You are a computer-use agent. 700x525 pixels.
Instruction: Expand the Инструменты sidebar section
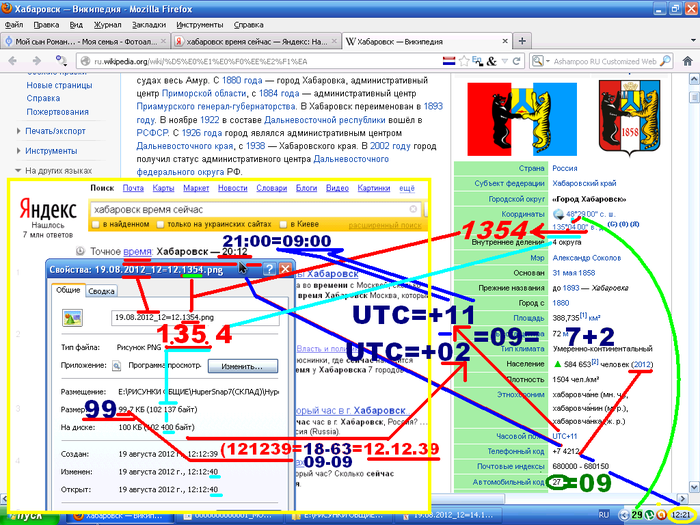18,151
